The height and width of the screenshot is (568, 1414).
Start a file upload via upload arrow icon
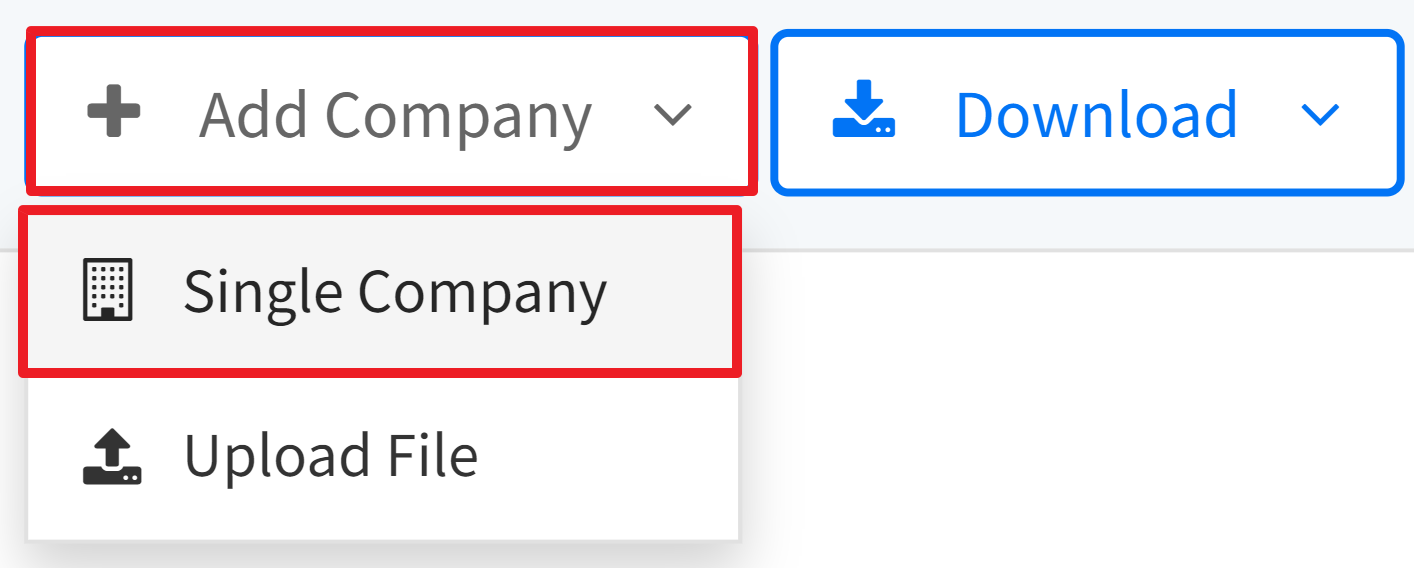click(111, 457)
